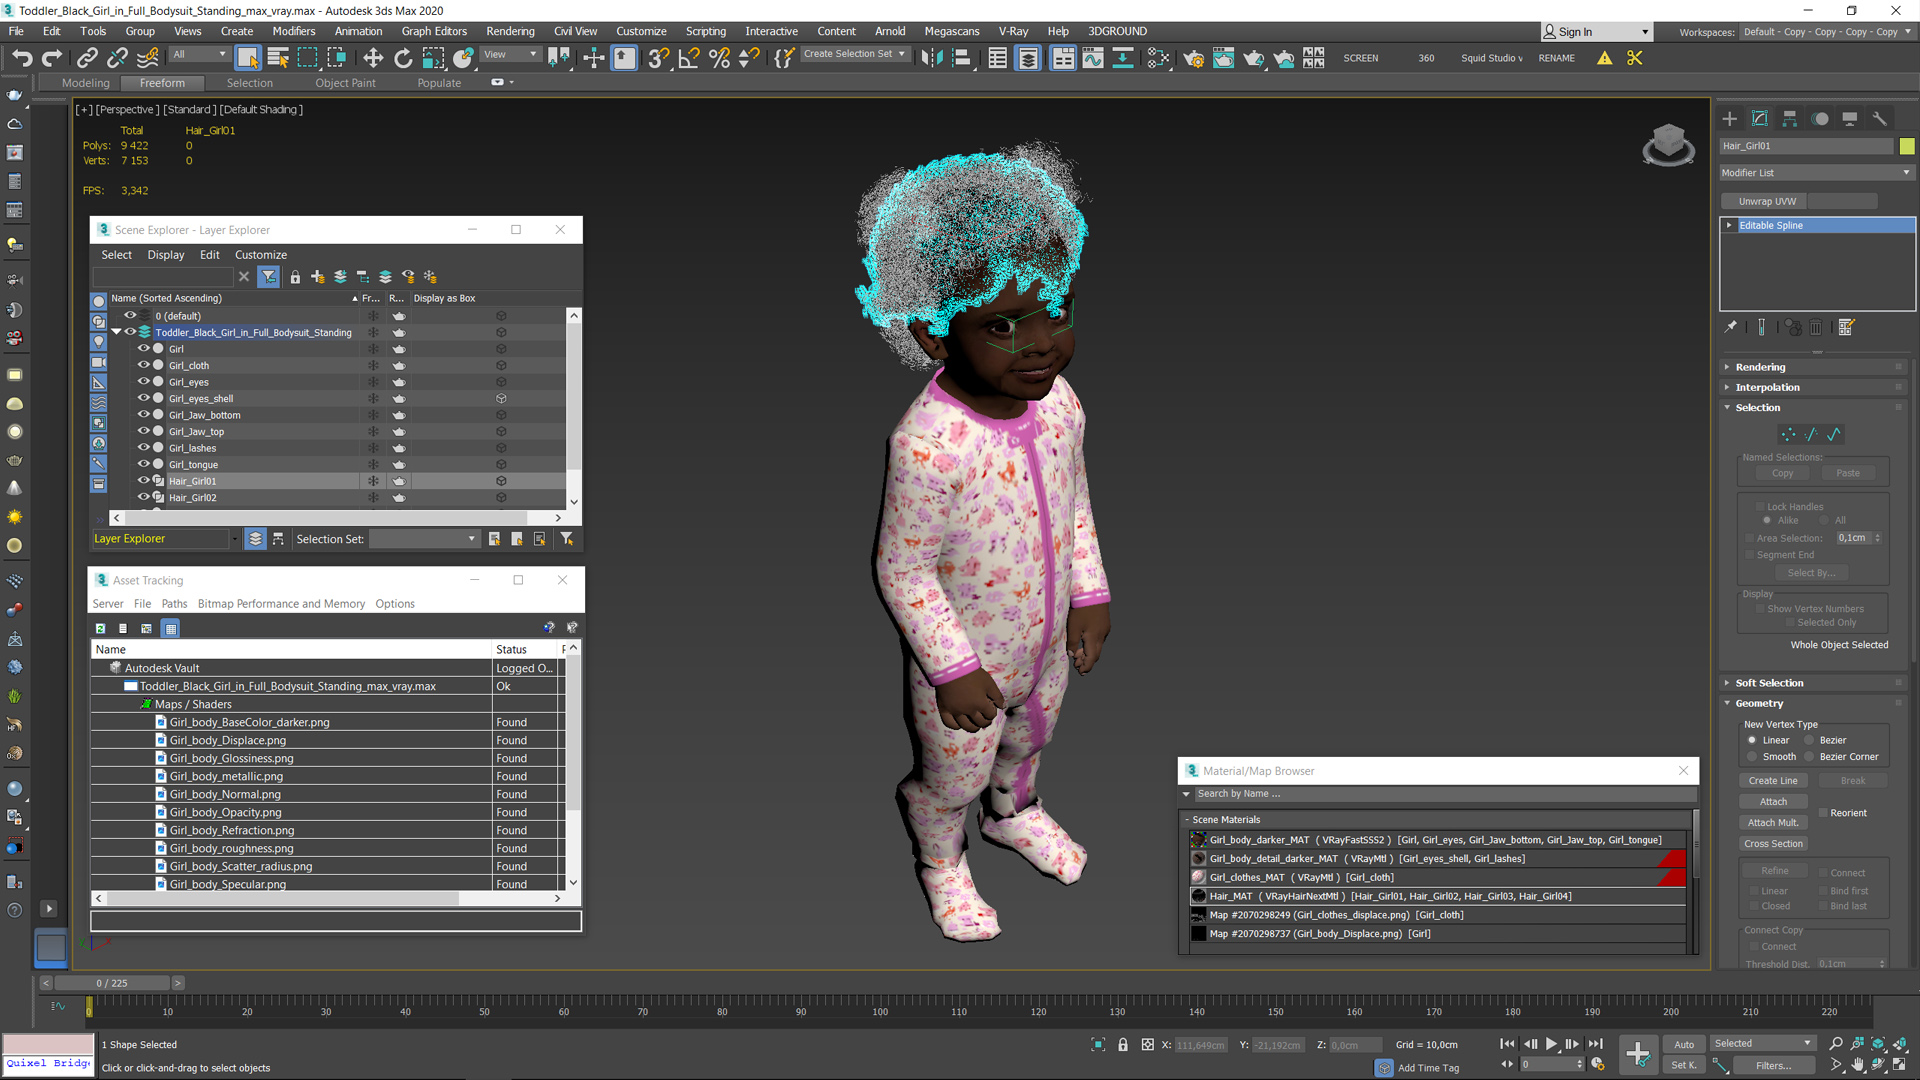Open the V-Ray menu
1920x1080 pixels.
click(x=1012, y=31)
